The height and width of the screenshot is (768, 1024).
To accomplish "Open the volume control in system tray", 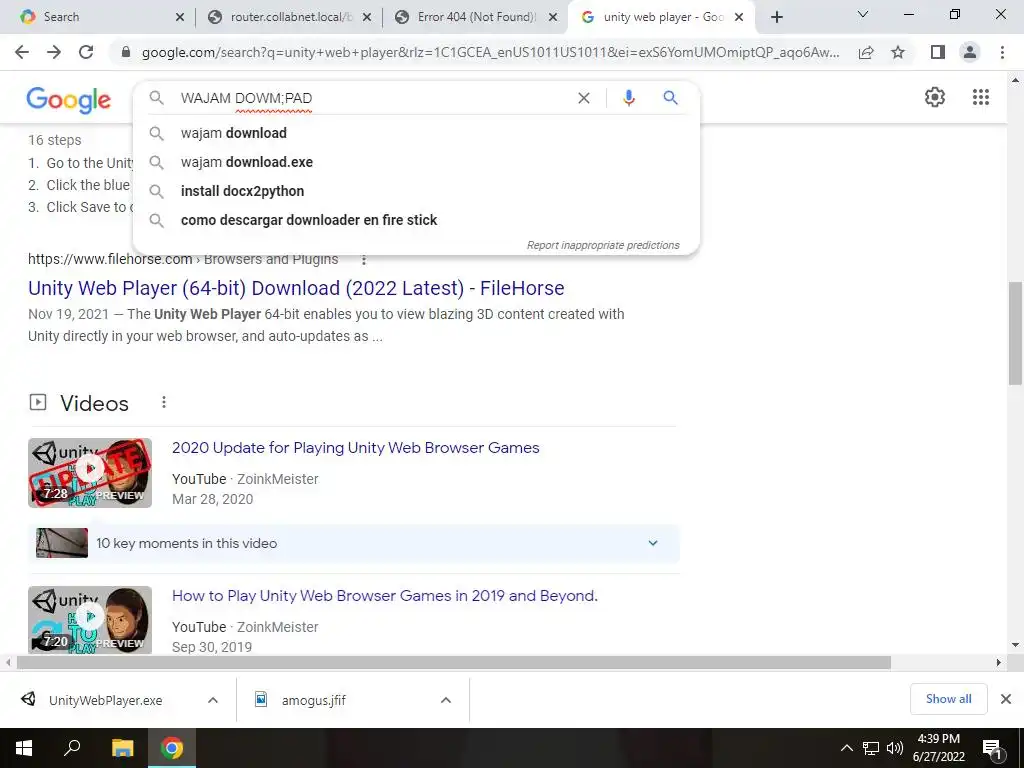I will coord(895,748).
